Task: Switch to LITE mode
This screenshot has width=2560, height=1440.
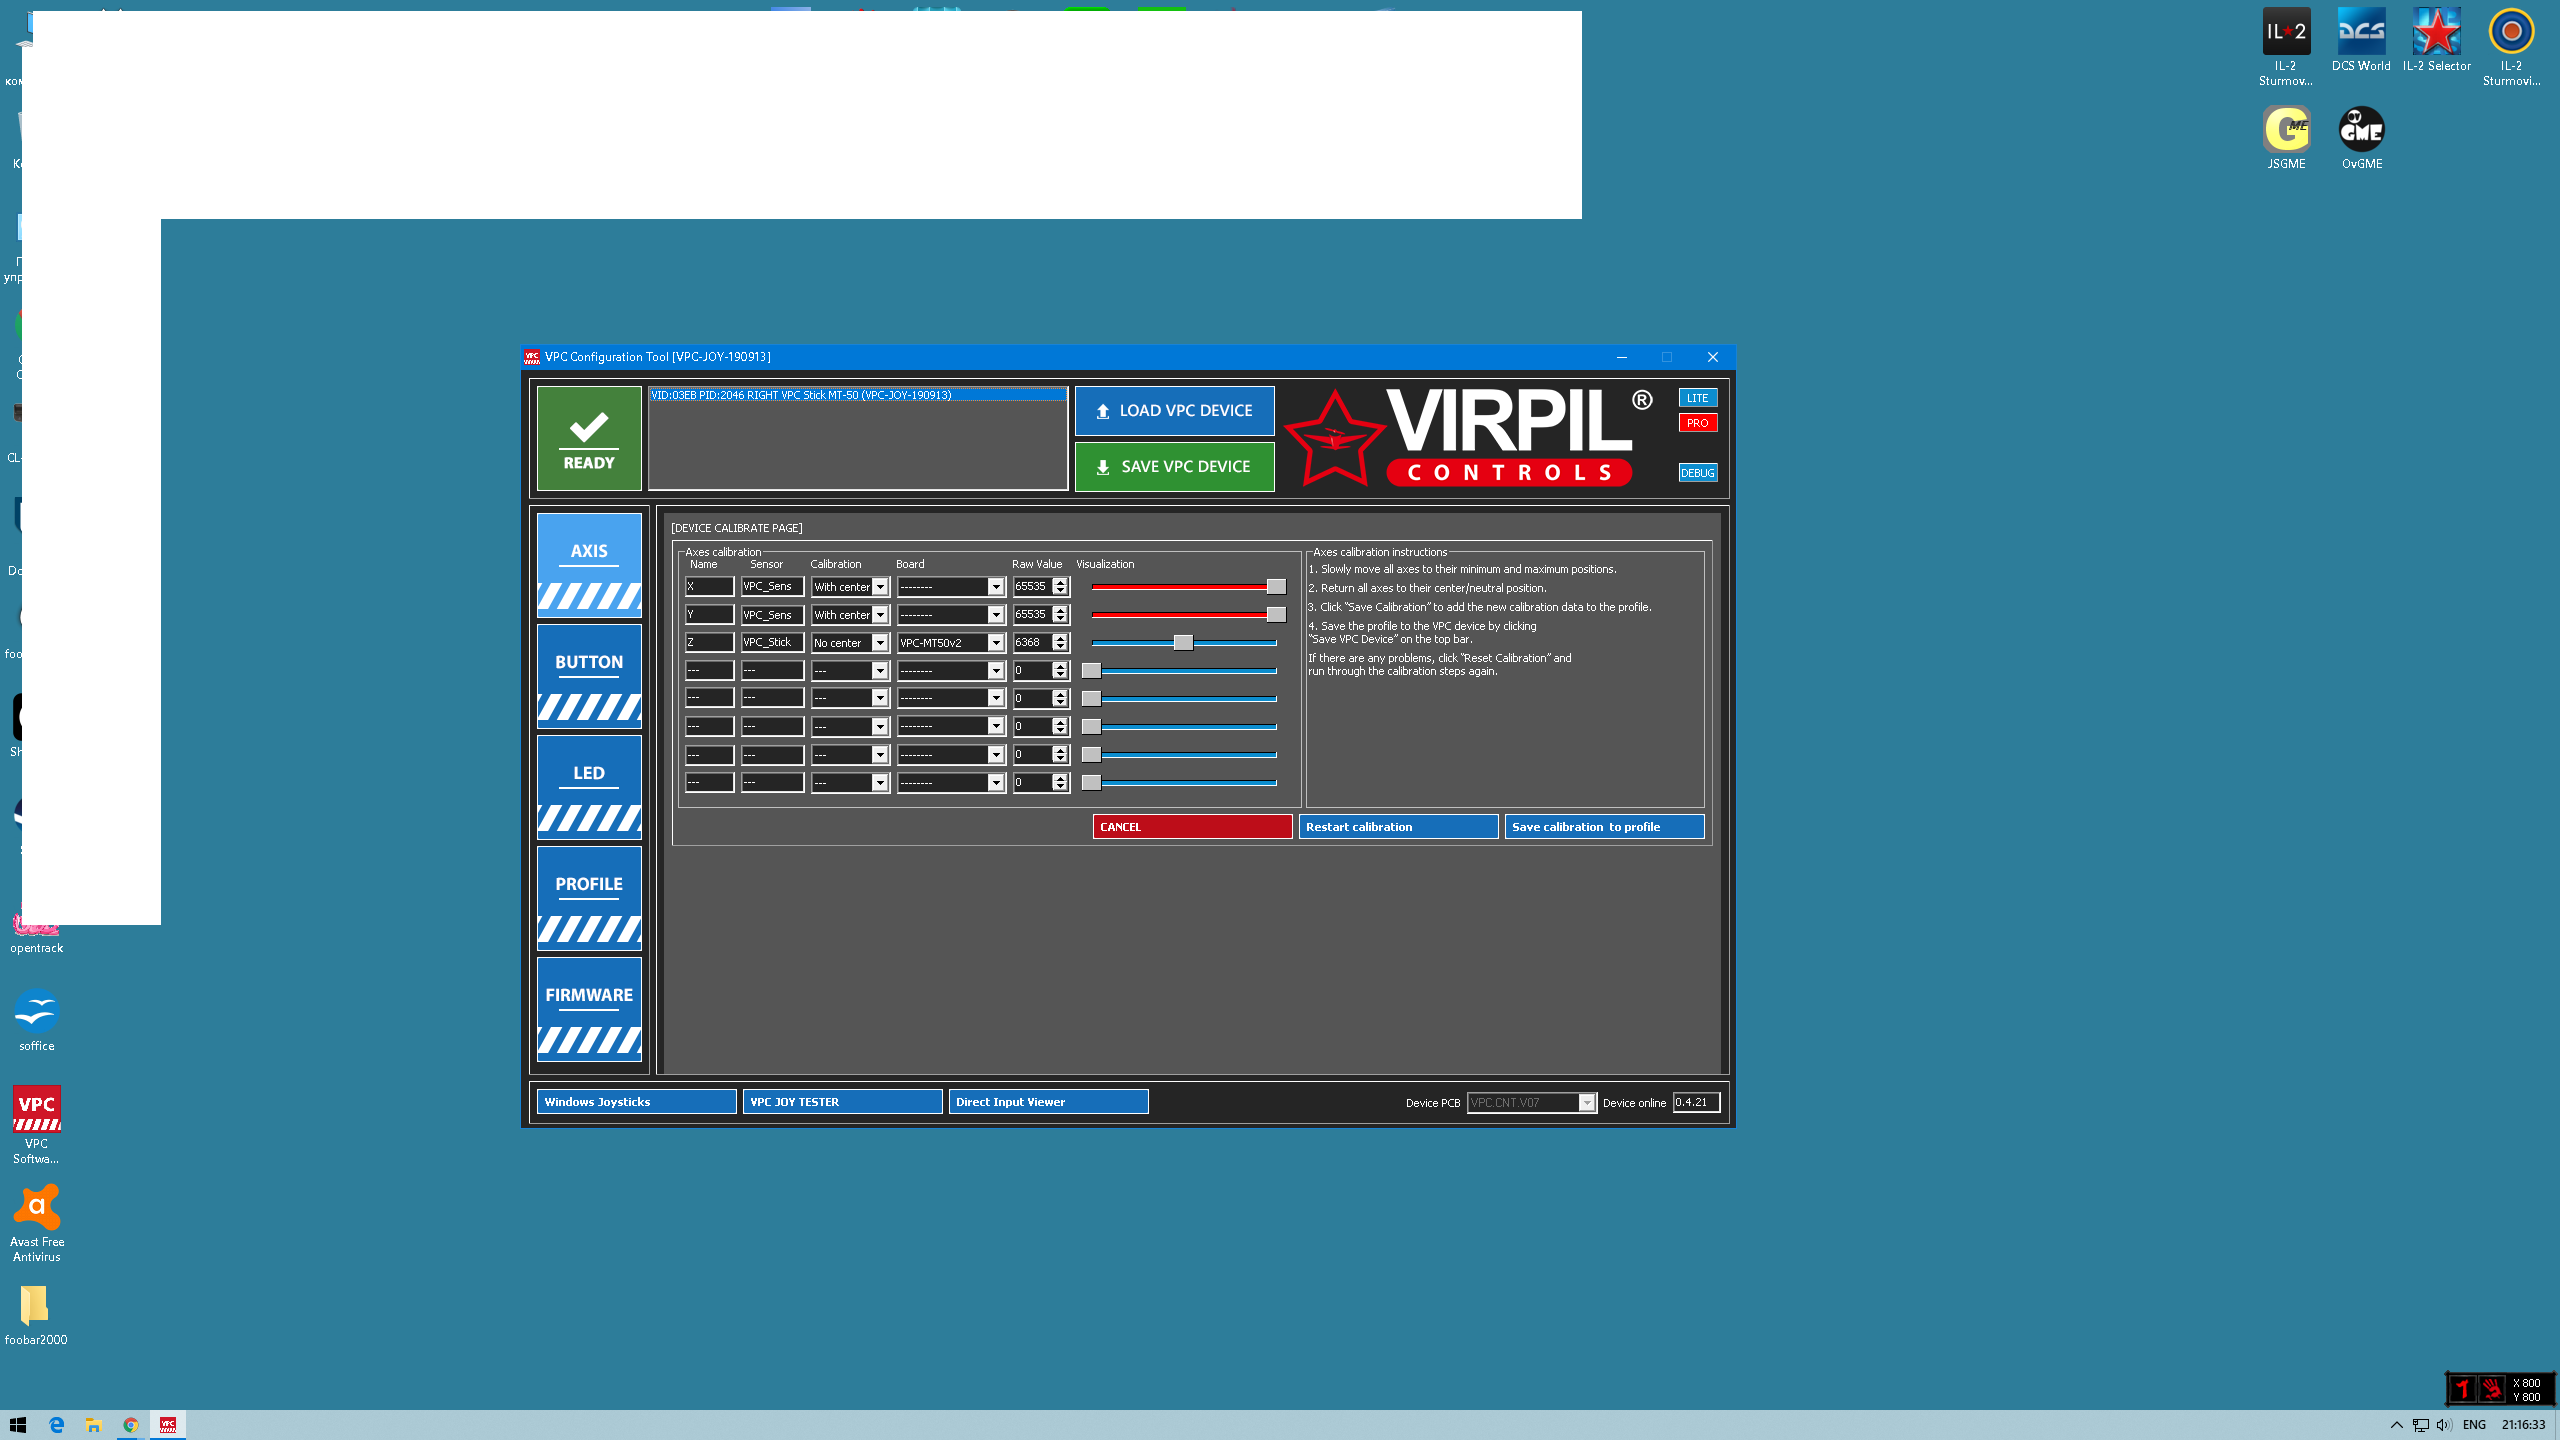Action: [1698, 398]
